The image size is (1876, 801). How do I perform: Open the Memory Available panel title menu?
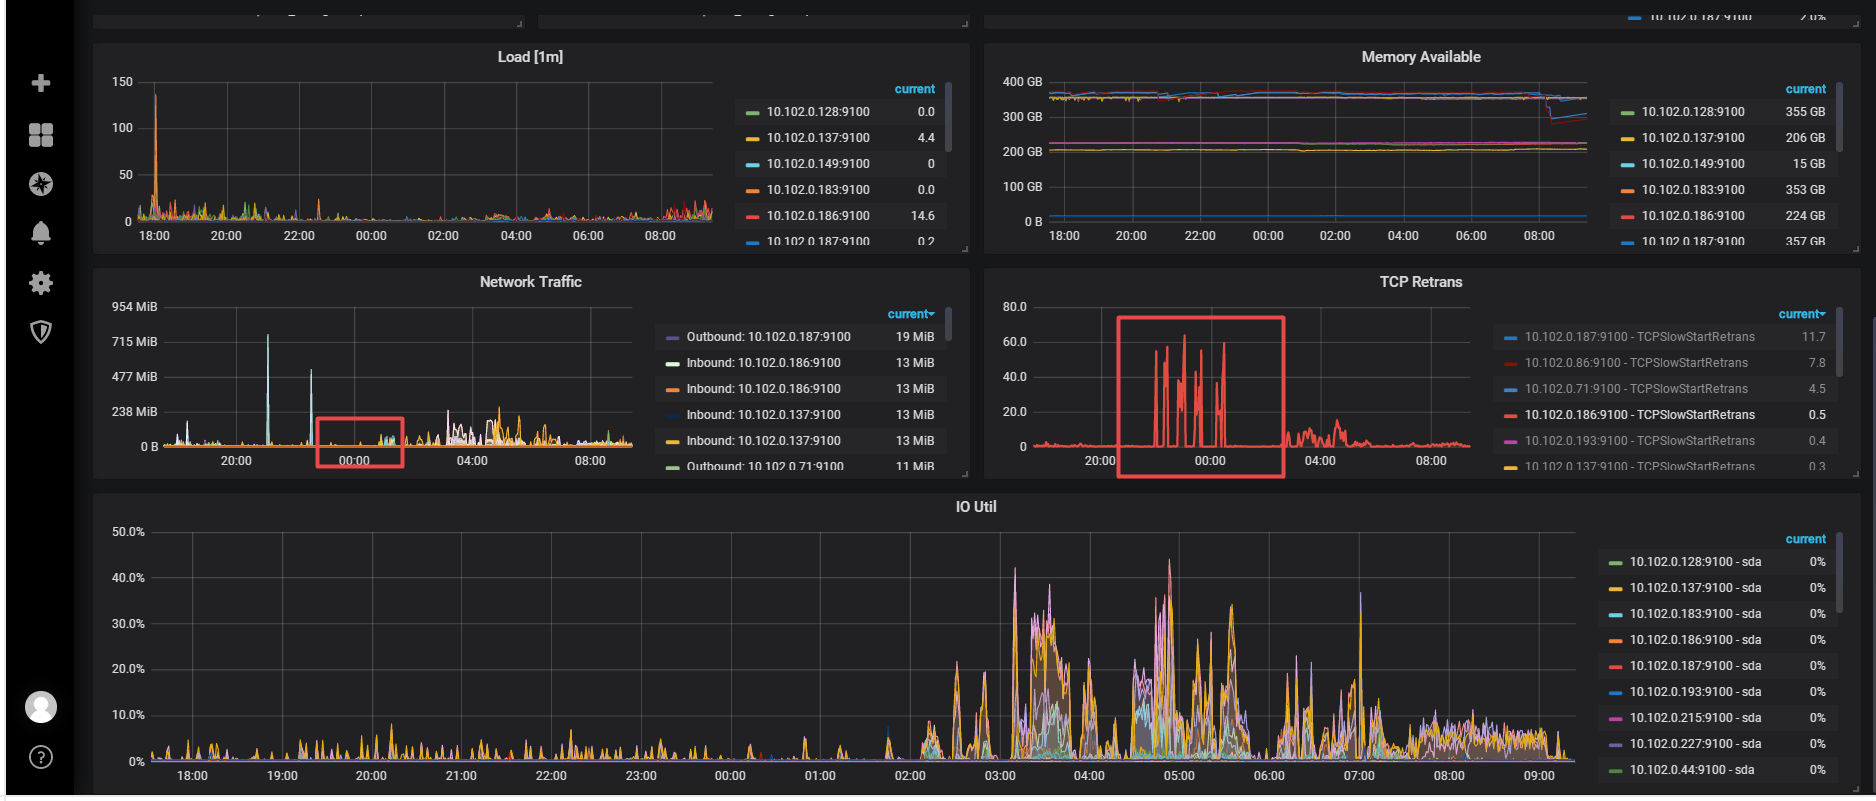point(1420,57)
